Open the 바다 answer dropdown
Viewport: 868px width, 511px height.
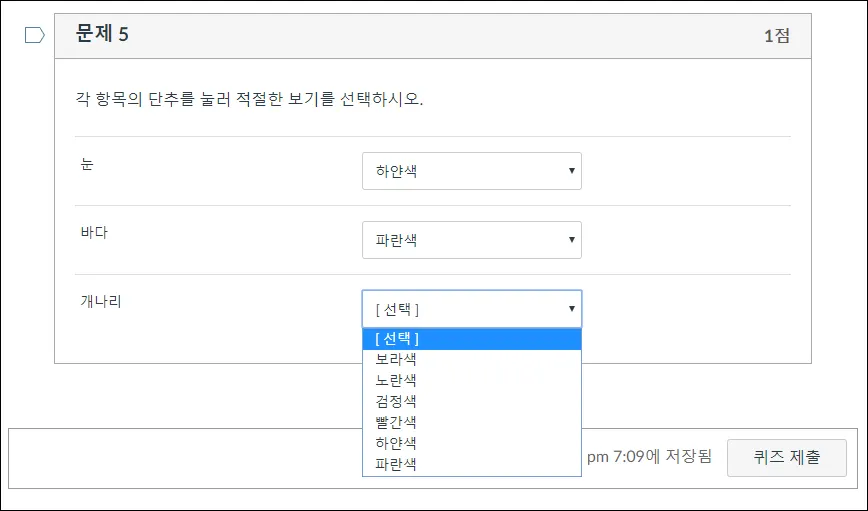pyautogui.click(x=471, y=240)
